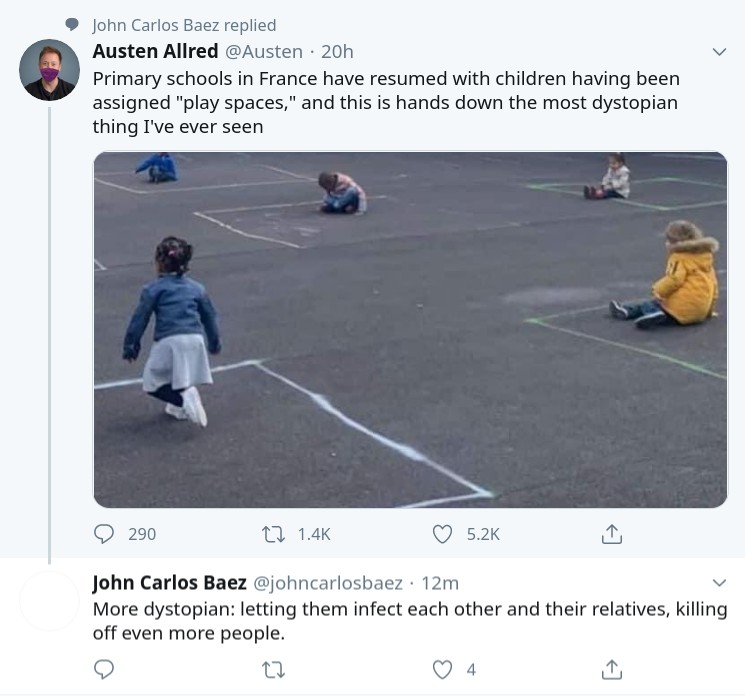Reply to Austen Allred's tweet
The width and height of the screenshot is (745, 696).
point(104,534)
